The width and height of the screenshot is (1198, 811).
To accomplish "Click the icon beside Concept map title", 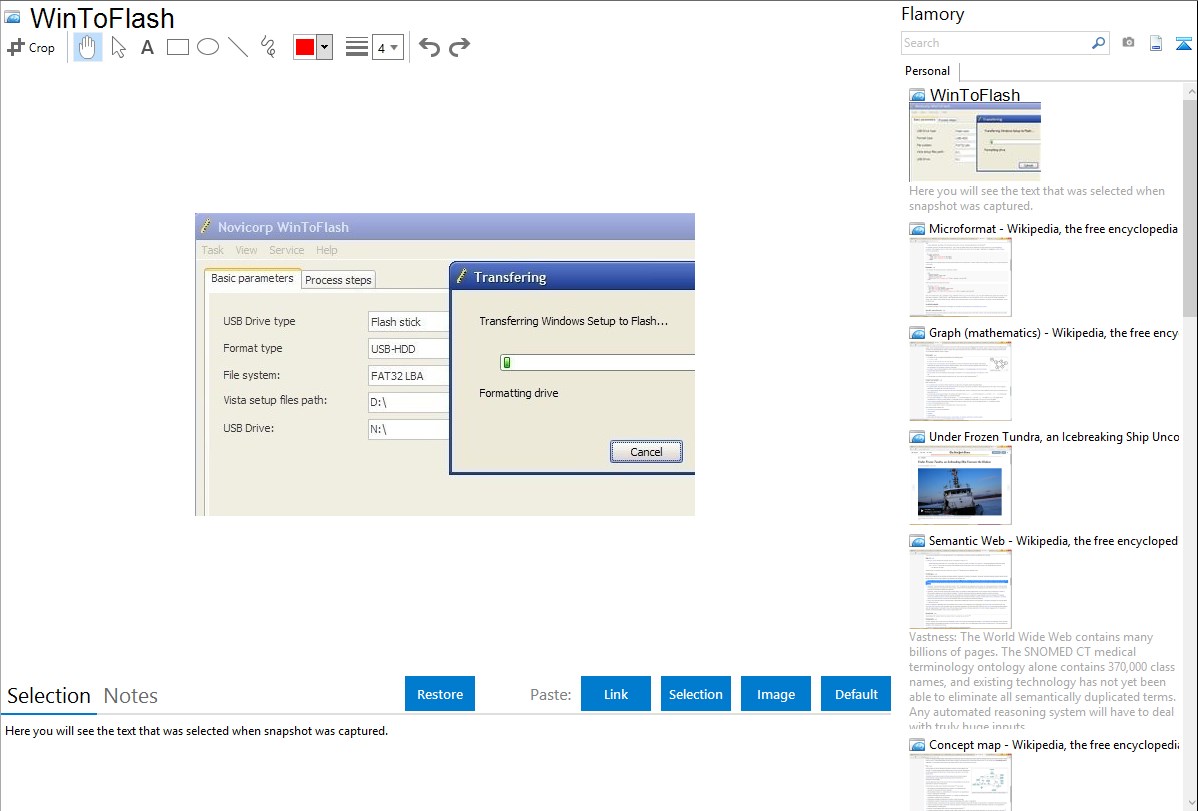I will (918, 745).
